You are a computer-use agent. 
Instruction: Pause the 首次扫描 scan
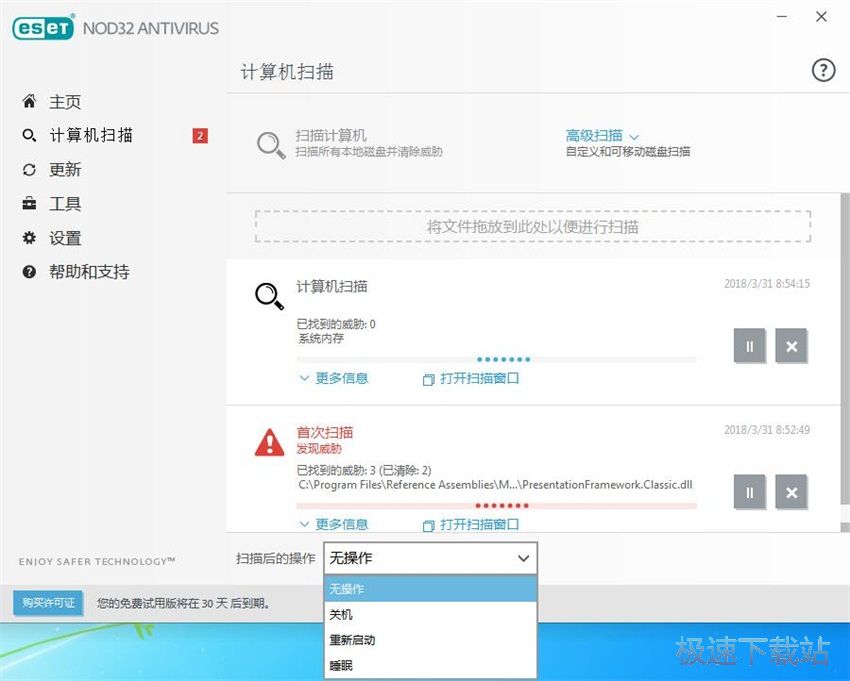pos(750,492)
